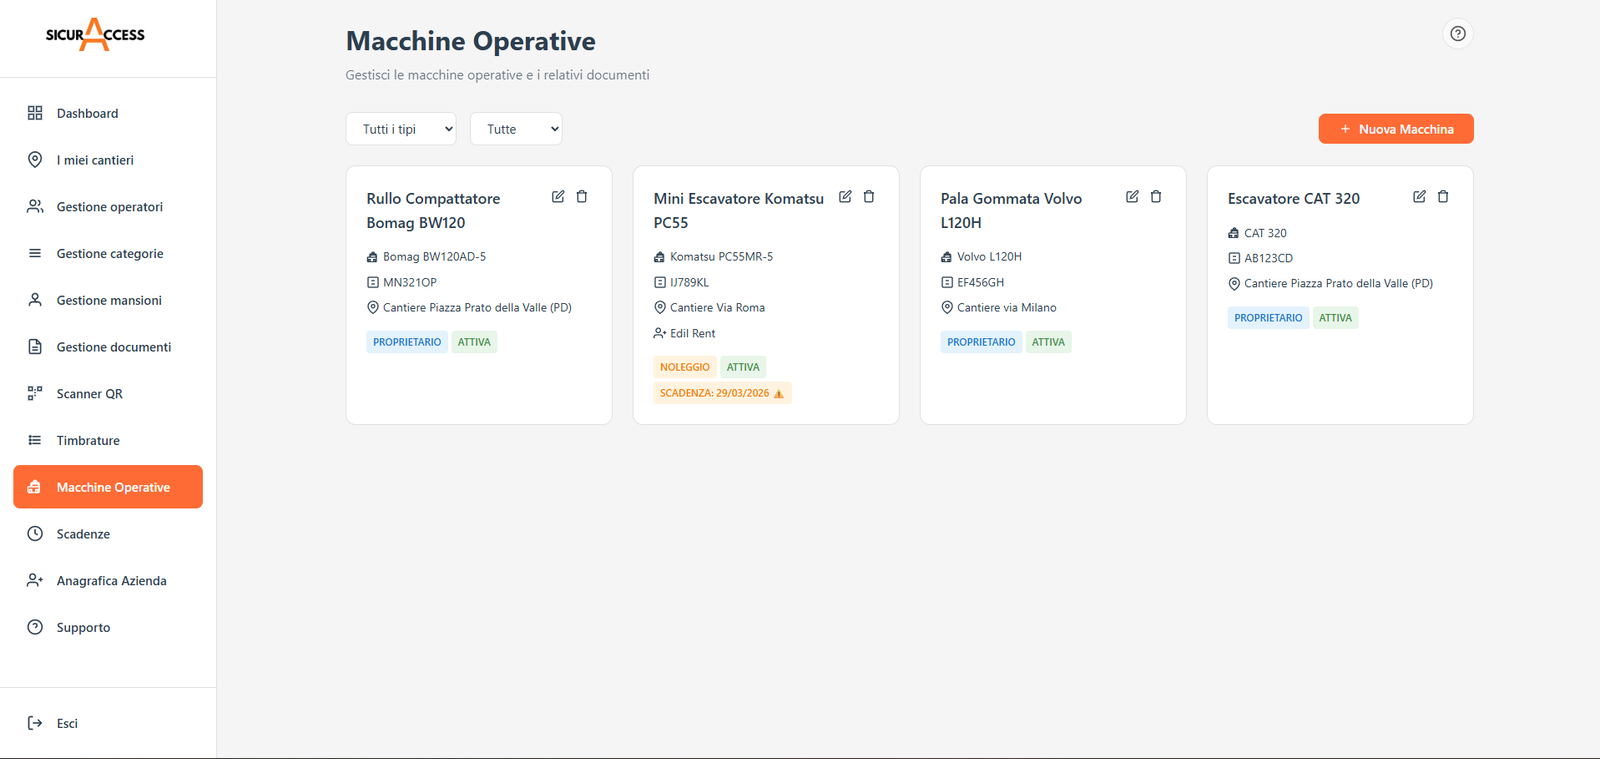The height and width of the screenshot is (759, 1600).
Task: Open the help question mark icon
Action: [x=1458, y=34]
